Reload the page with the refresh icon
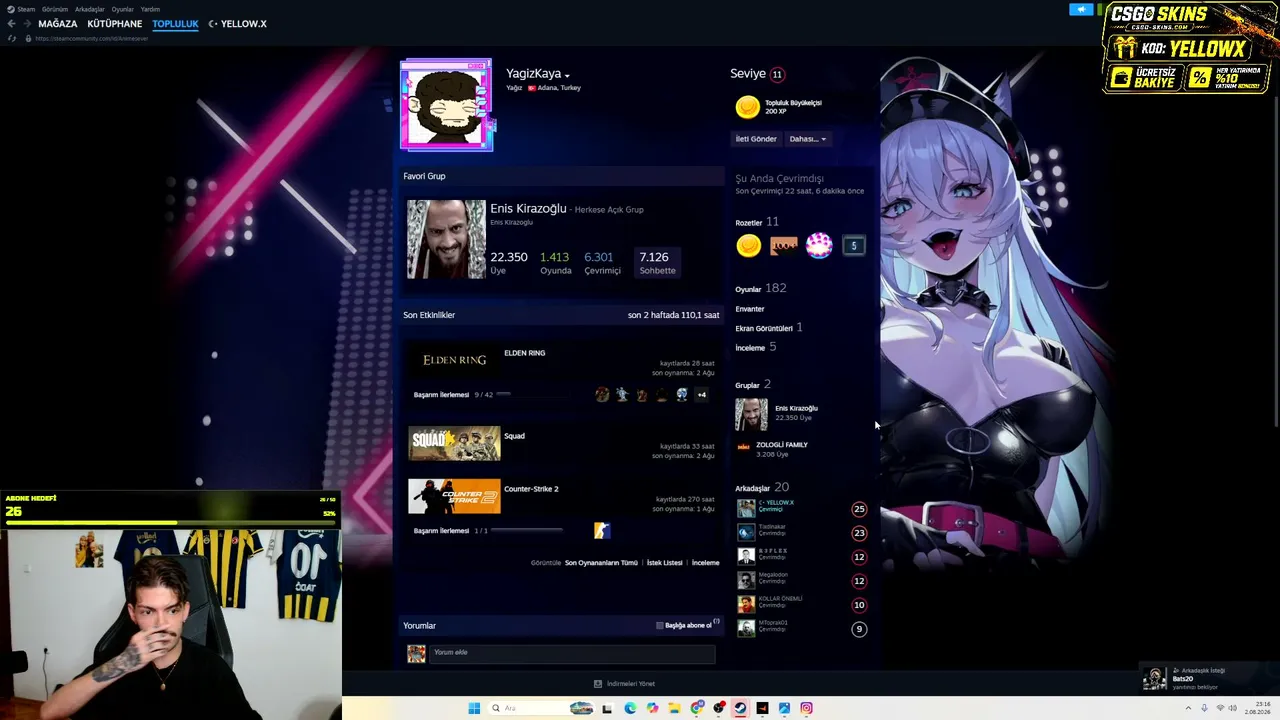This screenshot has height=720, width=1280. click(x=12, y=39)
